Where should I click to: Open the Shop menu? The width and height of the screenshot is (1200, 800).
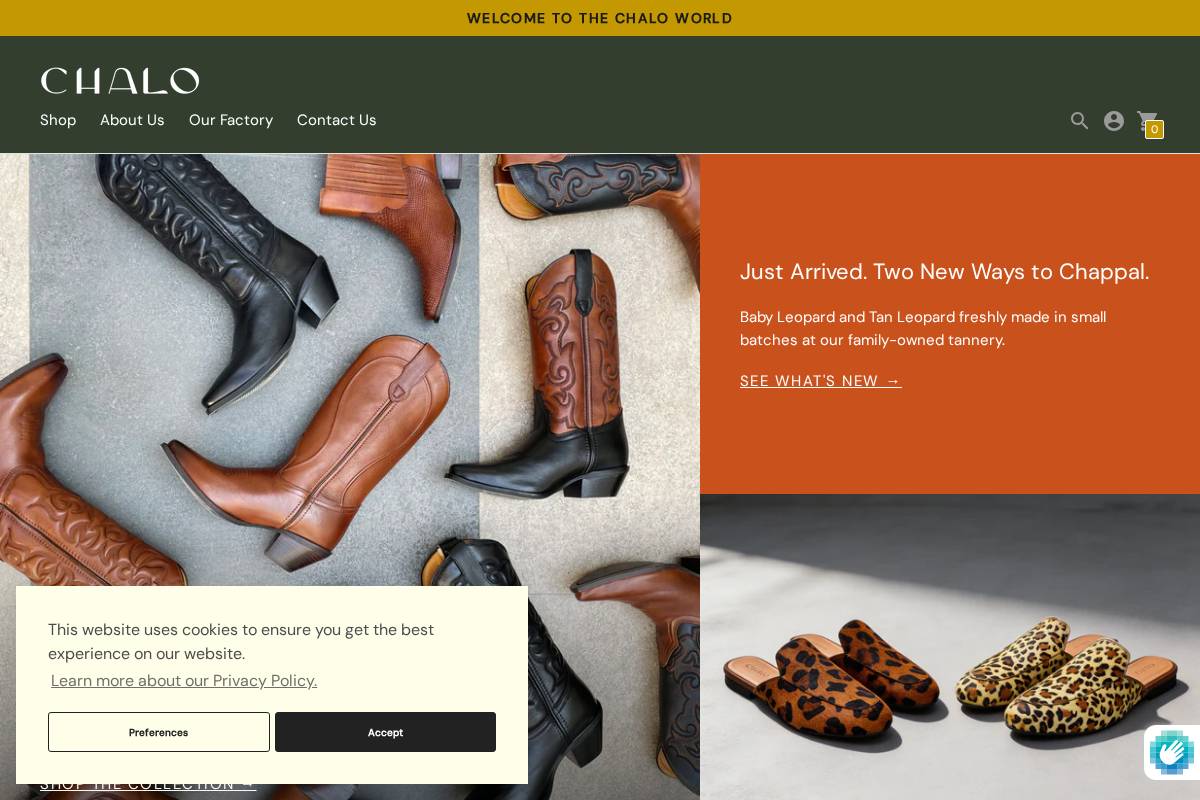pos(58,120)
